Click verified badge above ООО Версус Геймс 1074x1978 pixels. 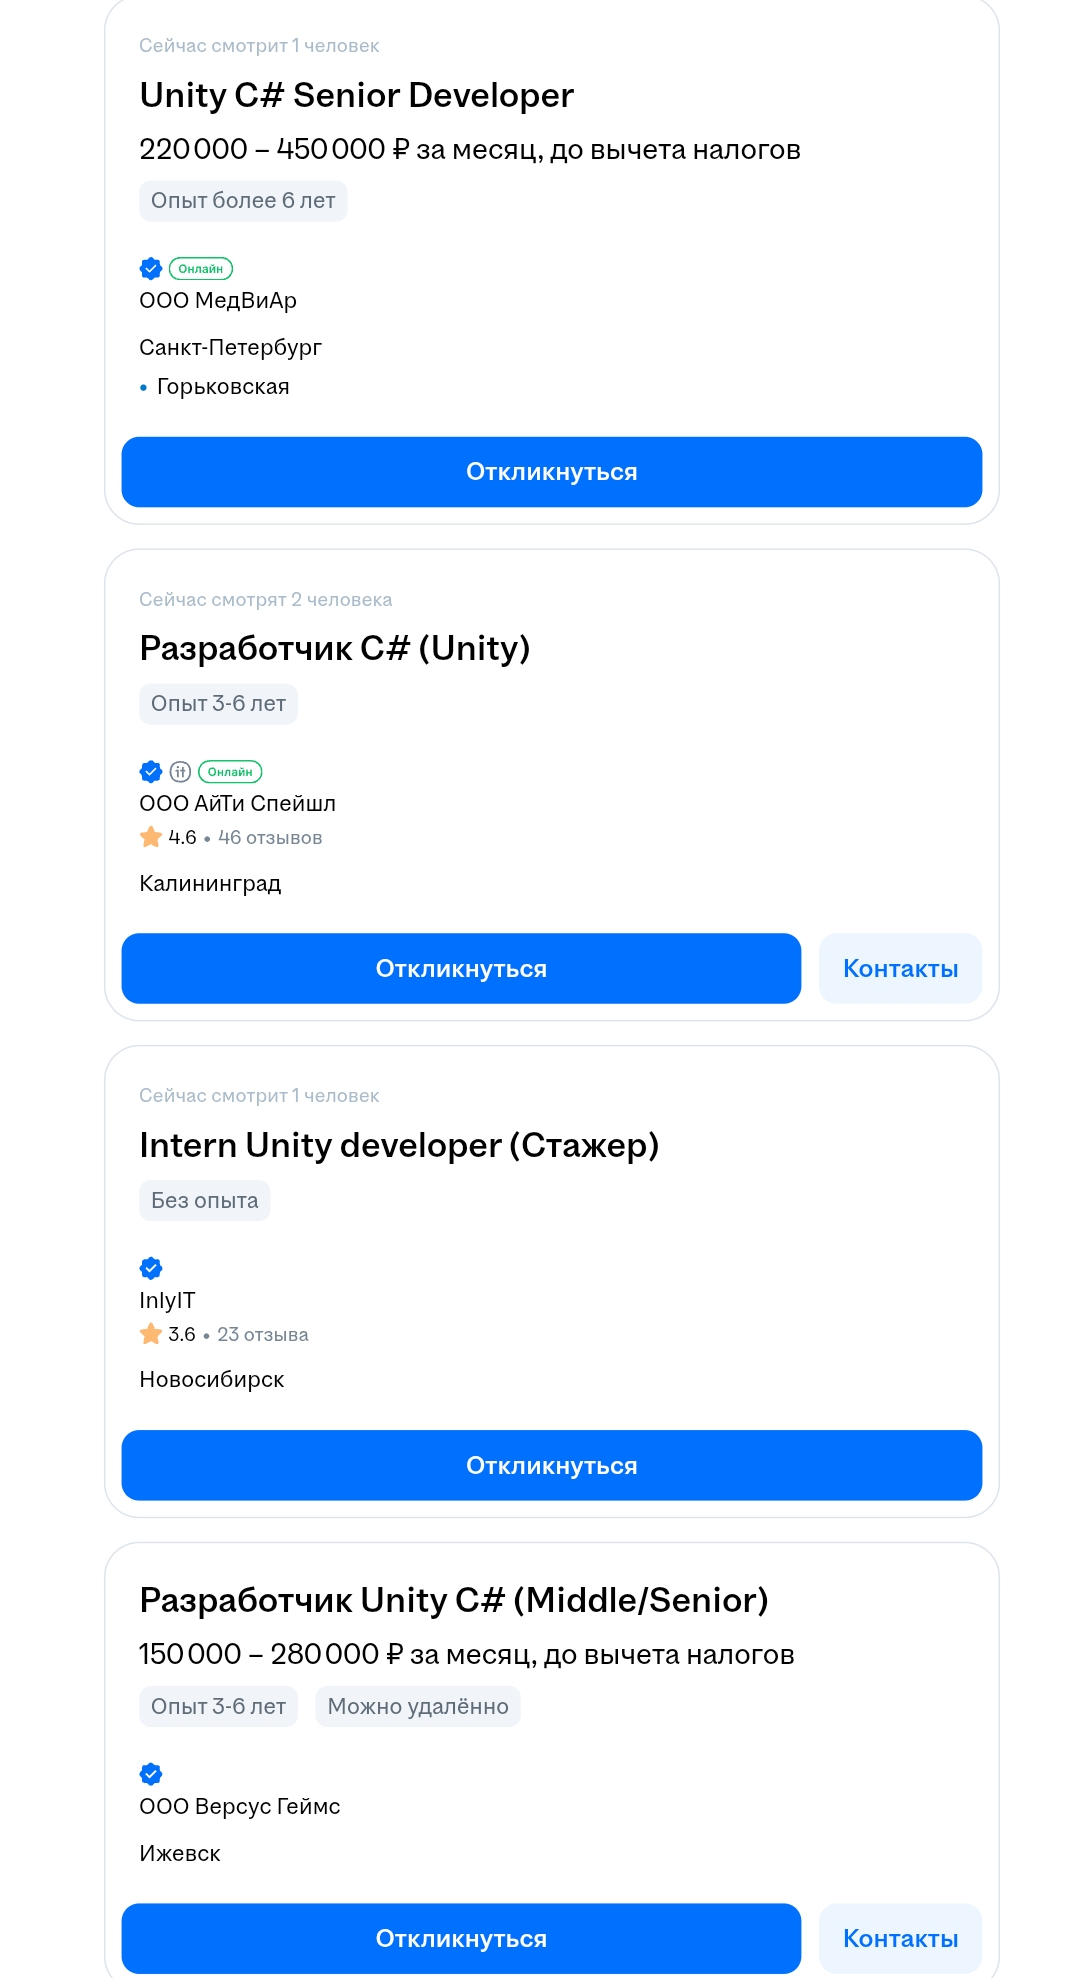click(x=151, y=1774)
